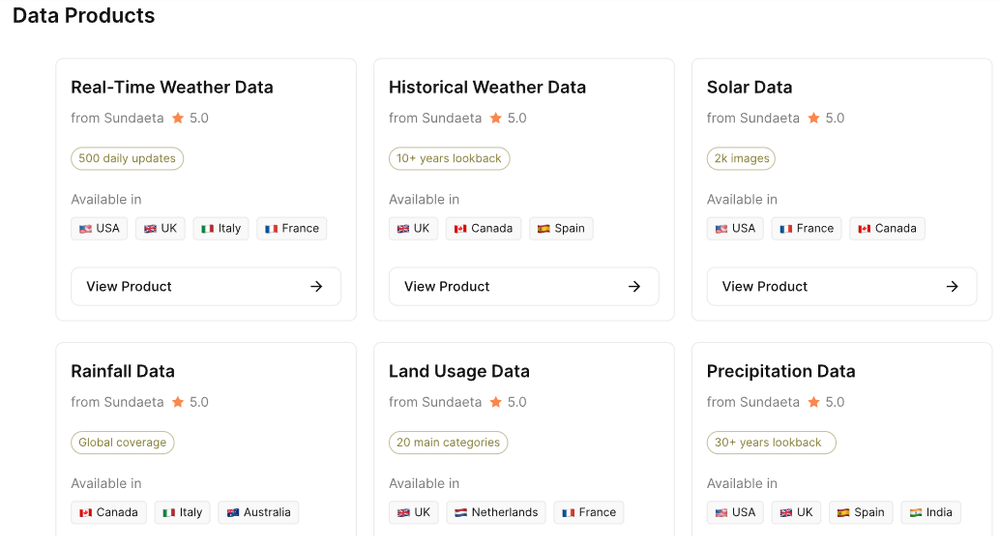Image resolution: width=1000 pixels, height=536 pixels.
Task: Click the Australia flag tag in Rainfall Data
Action: [x=258, y=512]
